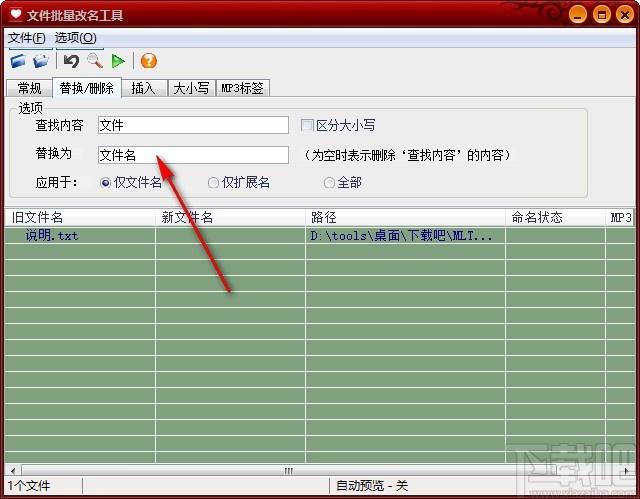The height and width of the screenshot is (499, 640).
Task: Switch to the 常规 tab
Action: [29, 88]
